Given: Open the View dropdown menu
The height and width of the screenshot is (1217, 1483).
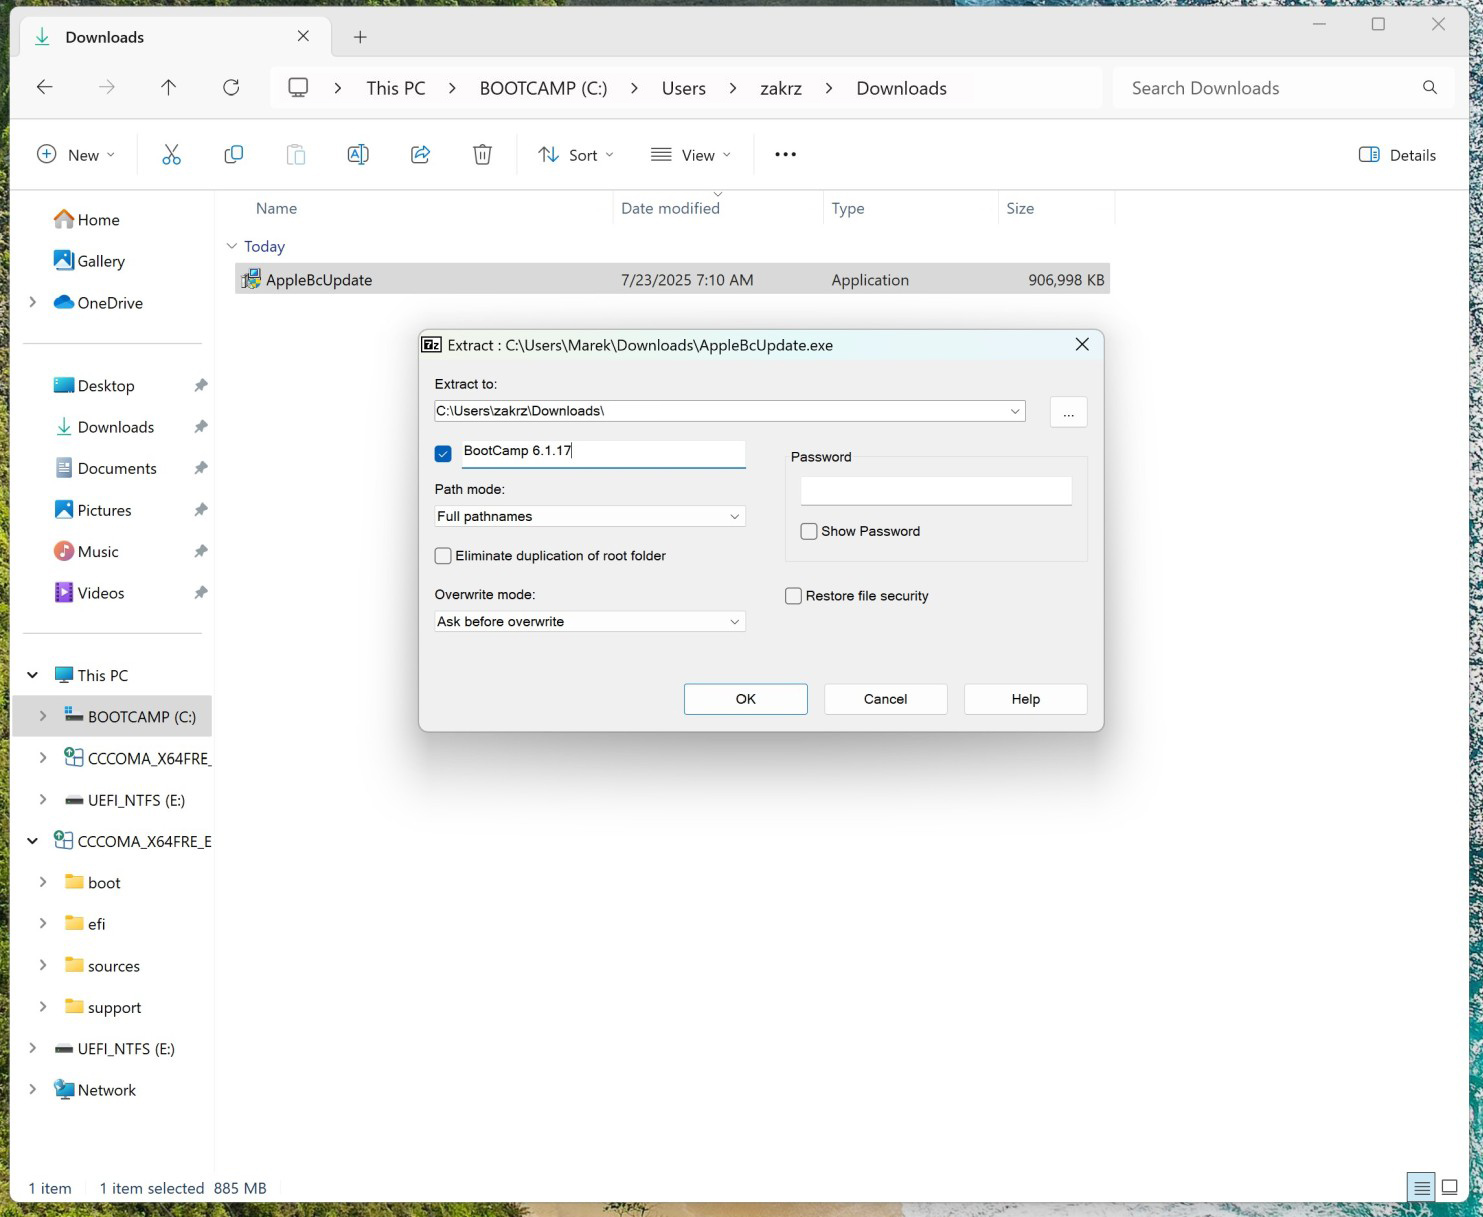Looking at the screenshot, I should coord(691,154).
